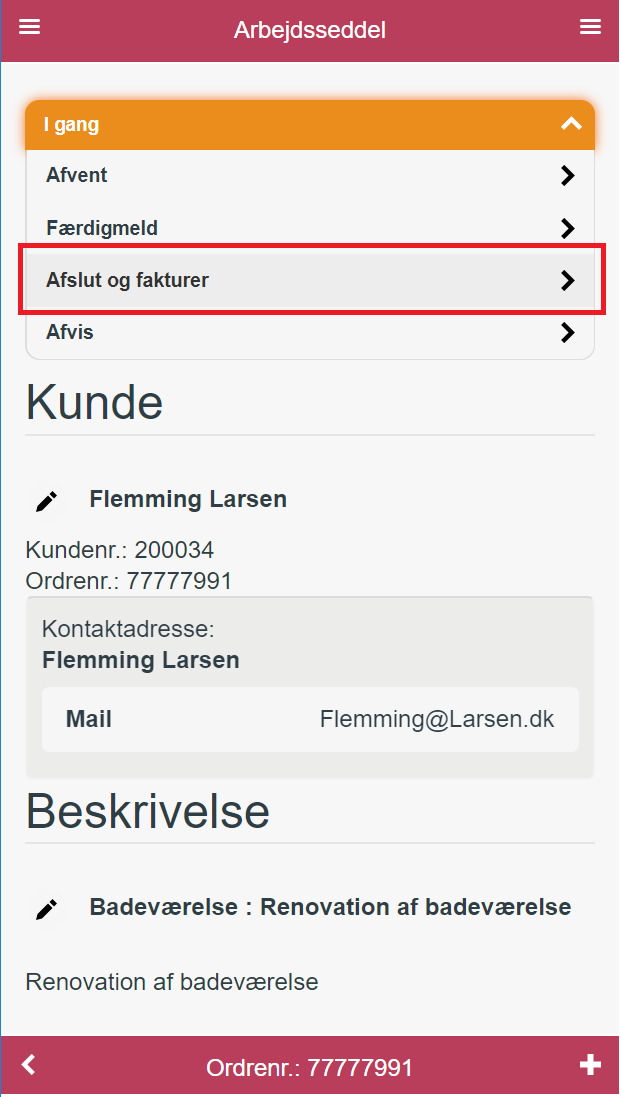Collapse the I gang status panel
This screenshot has width=621, height=1097.
[x=310, y=125]
